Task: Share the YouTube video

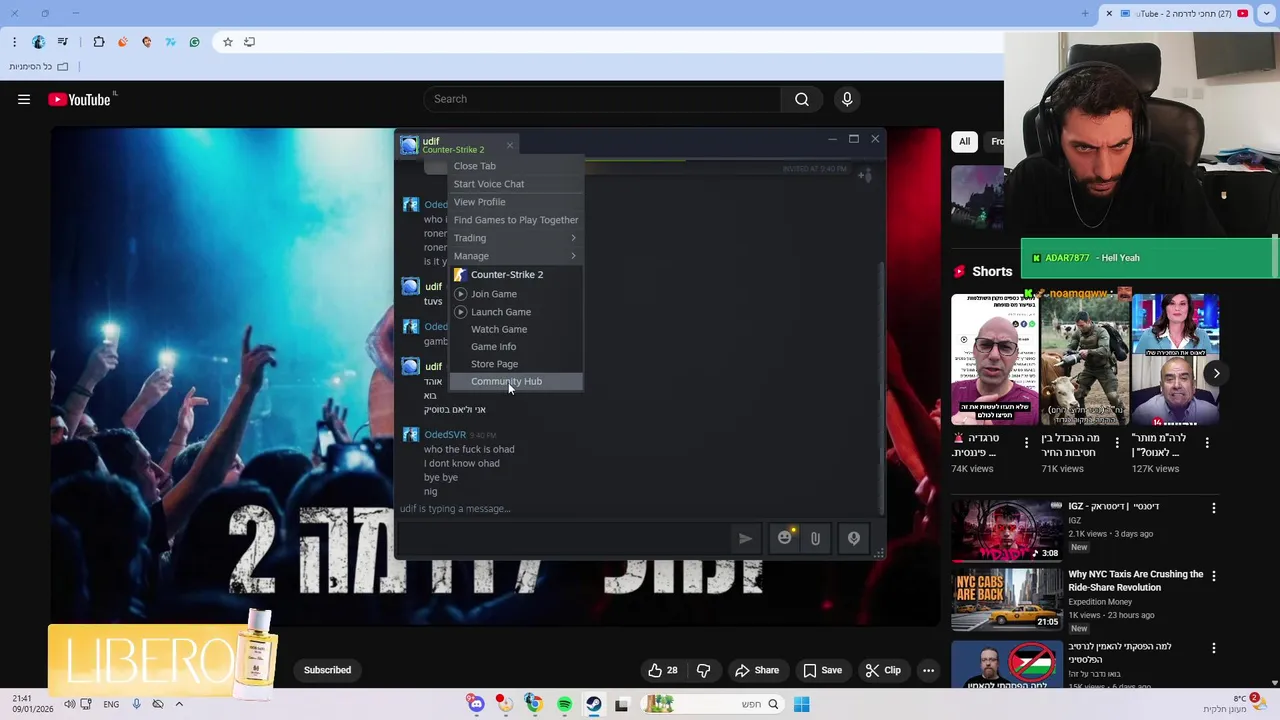Action: (x=756, y=670)
